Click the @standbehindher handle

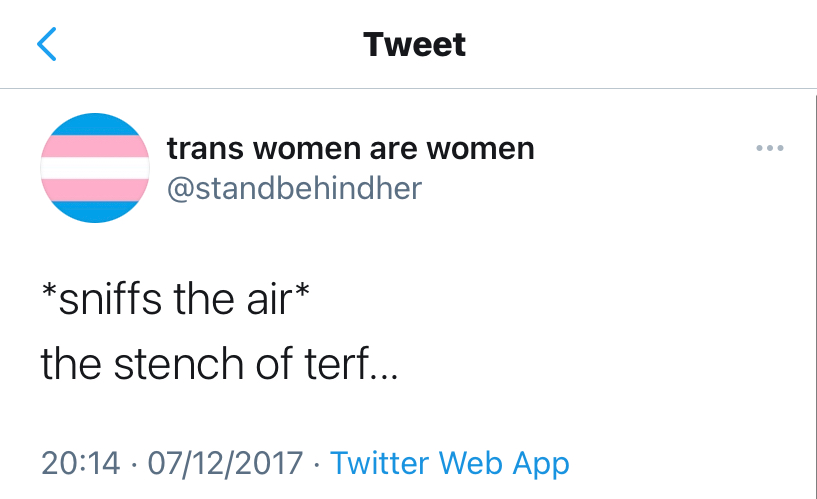tap(294, 187)
